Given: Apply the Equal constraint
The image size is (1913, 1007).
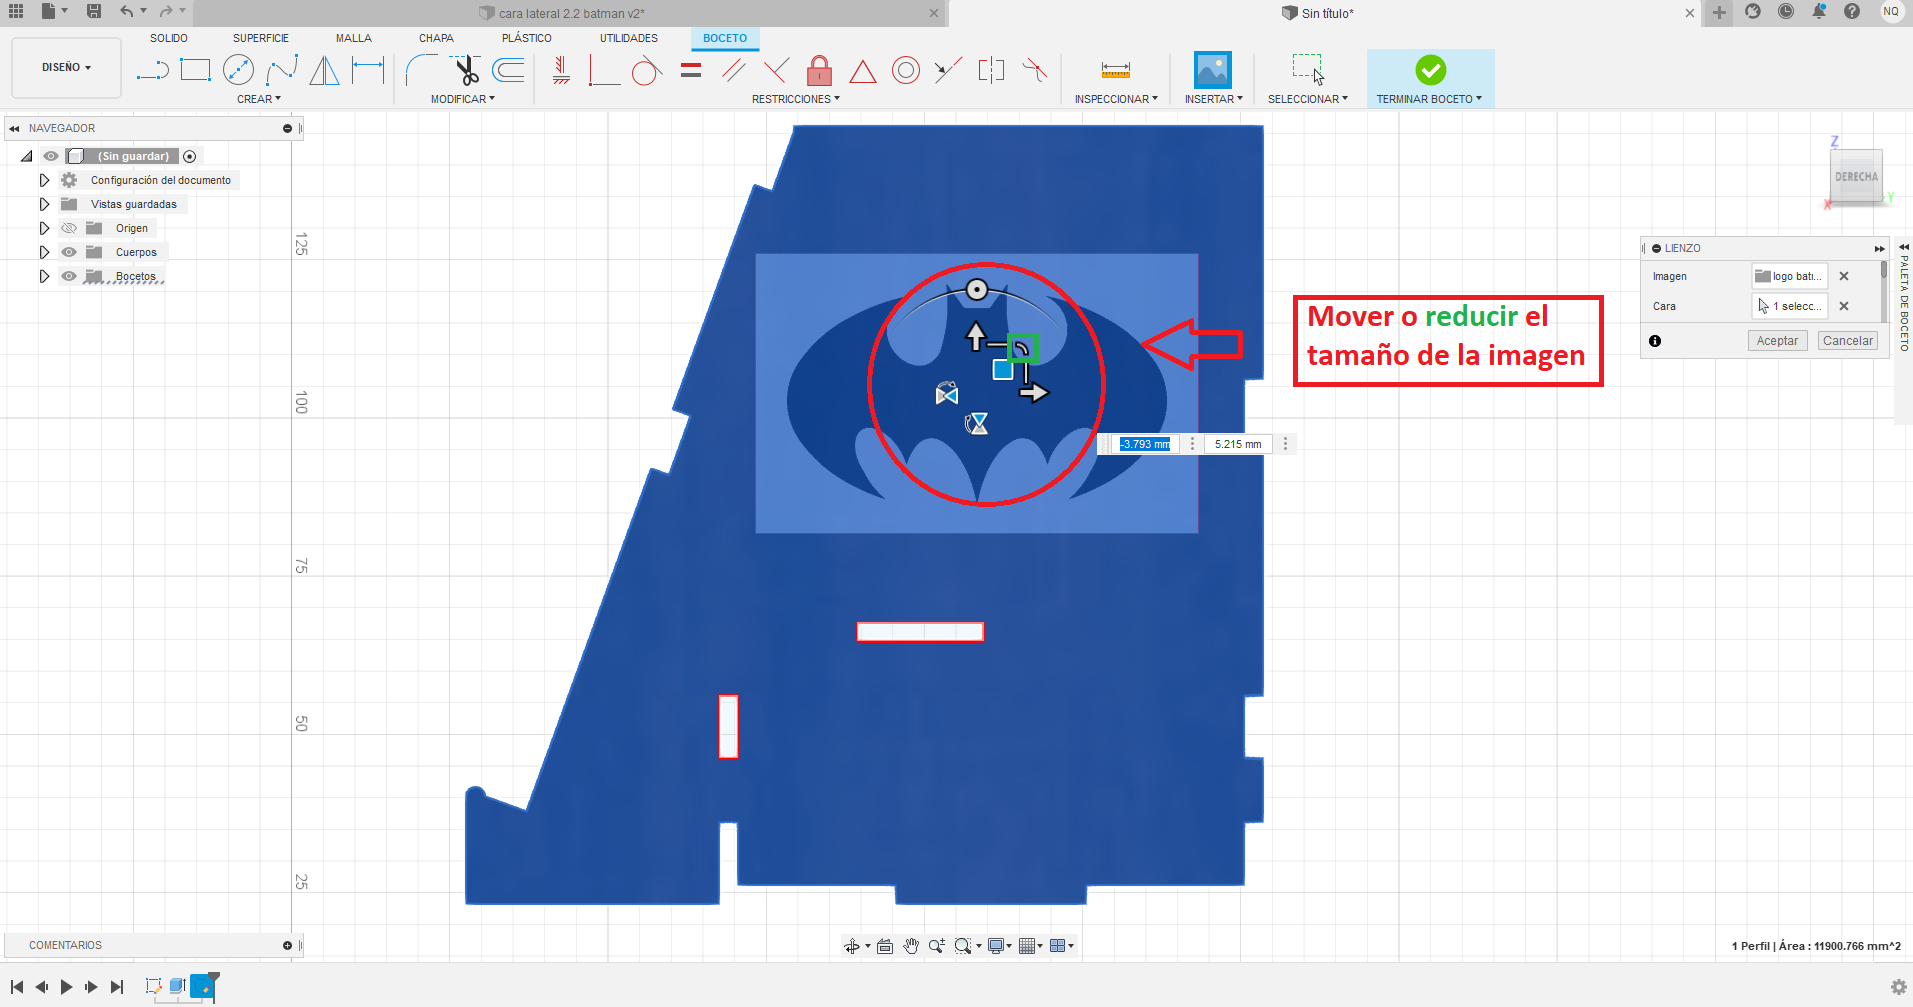Looking at the screenshot, I should pyautogui.click(x=691, y=70).
